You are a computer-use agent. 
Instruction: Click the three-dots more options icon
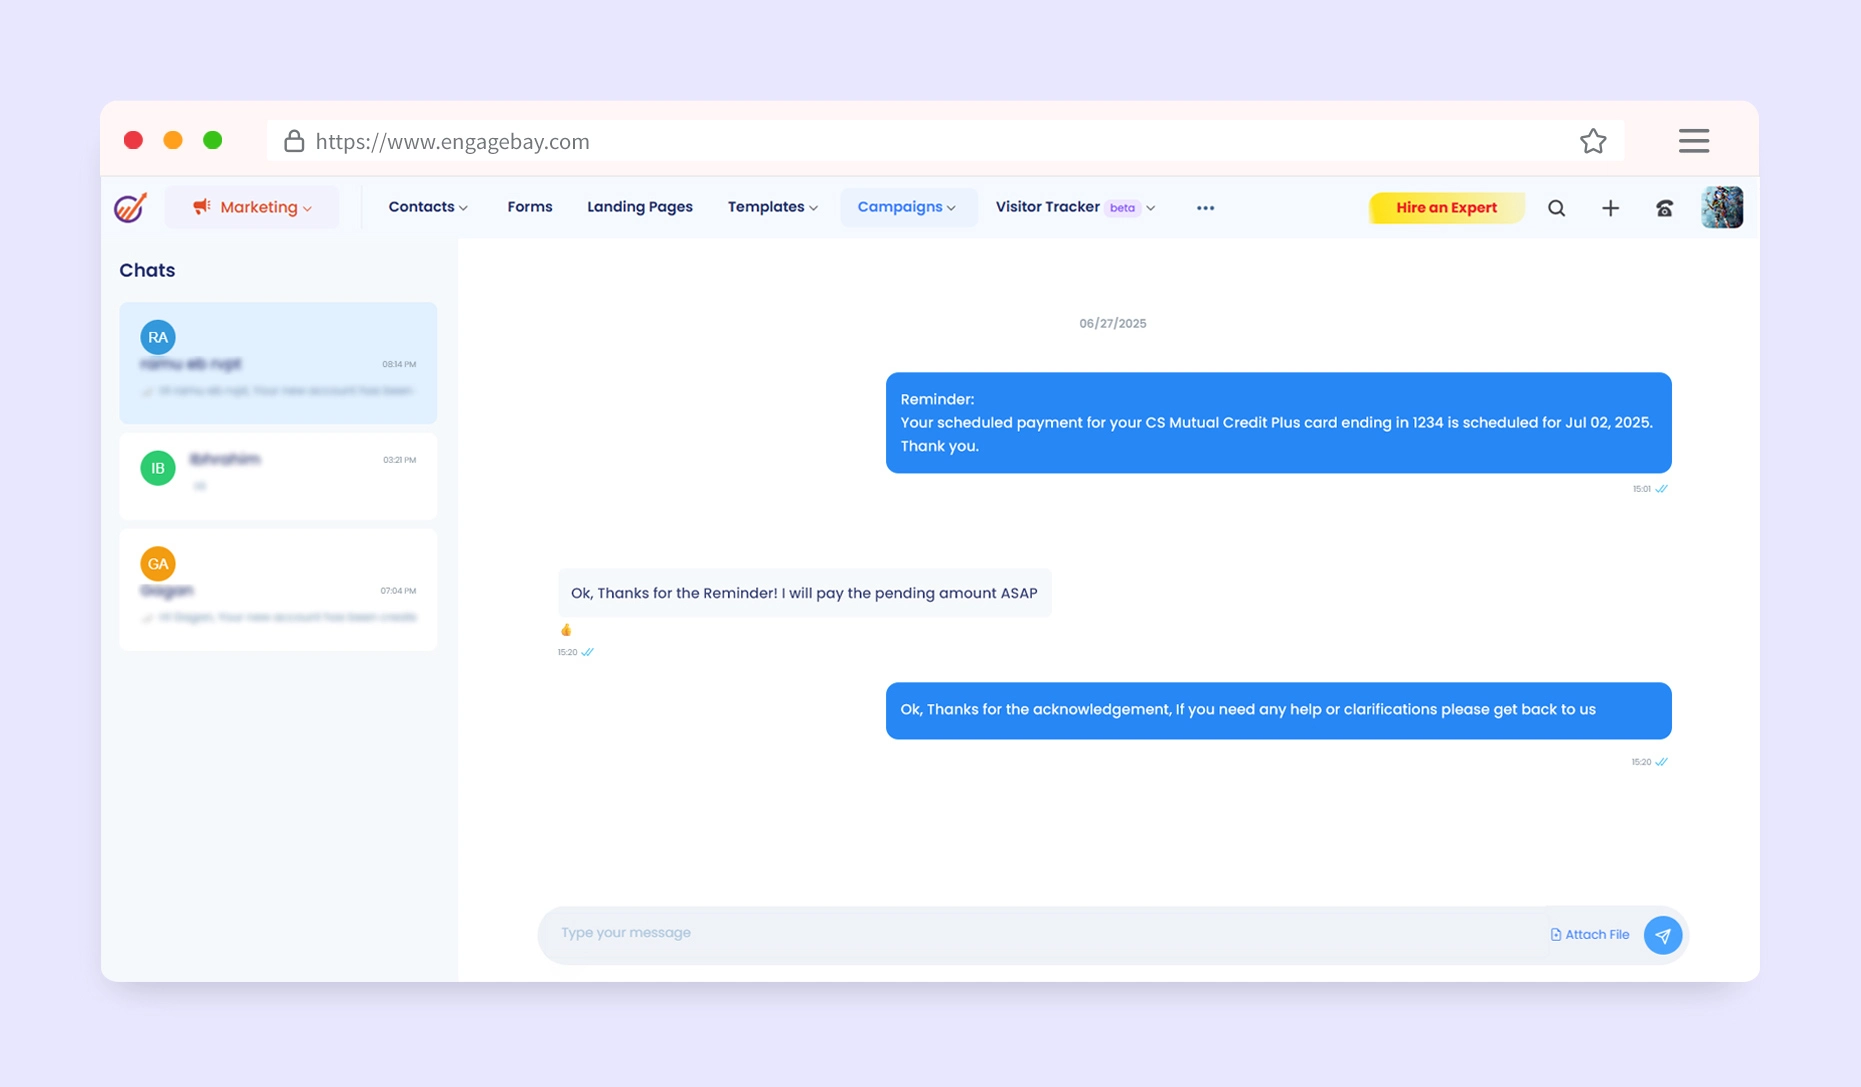(1205, 208)
